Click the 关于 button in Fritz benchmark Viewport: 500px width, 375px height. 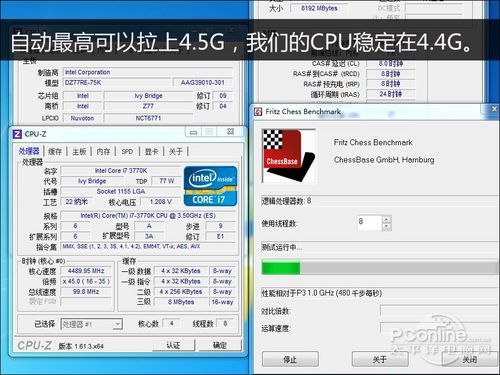coord(380,359)
